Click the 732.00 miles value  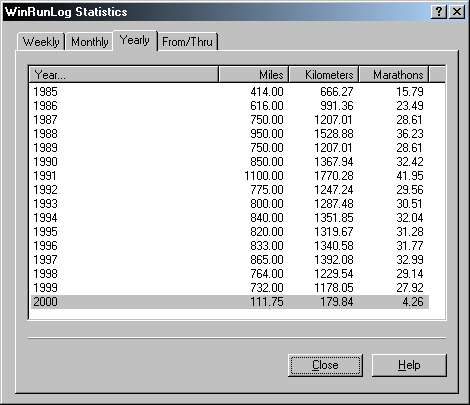click(x=267, y=288)
